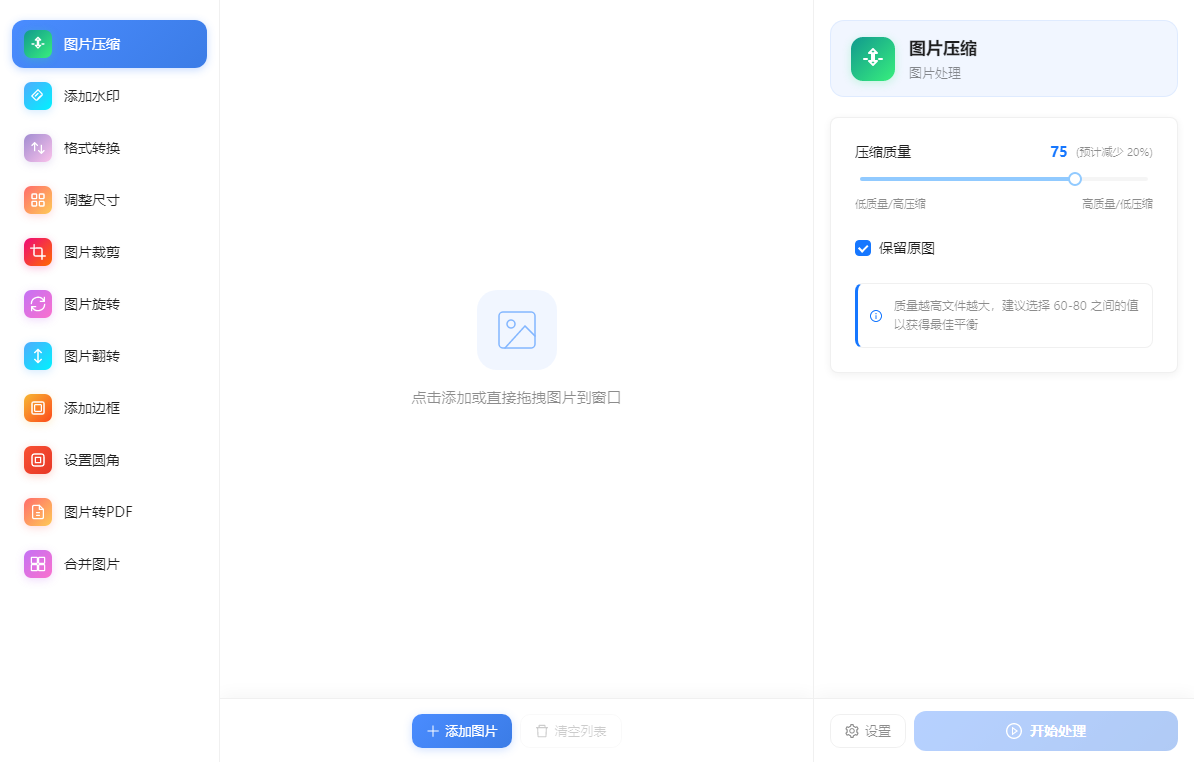
Task: Click the 图片转PDF document icon
Action: click(38, 512)
